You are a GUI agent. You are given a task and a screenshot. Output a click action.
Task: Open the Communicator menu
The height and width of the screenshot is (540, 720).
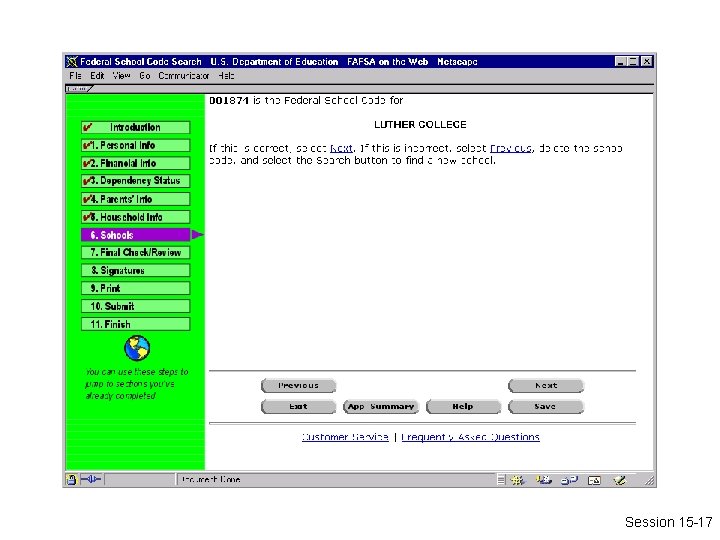coord(184,76)
